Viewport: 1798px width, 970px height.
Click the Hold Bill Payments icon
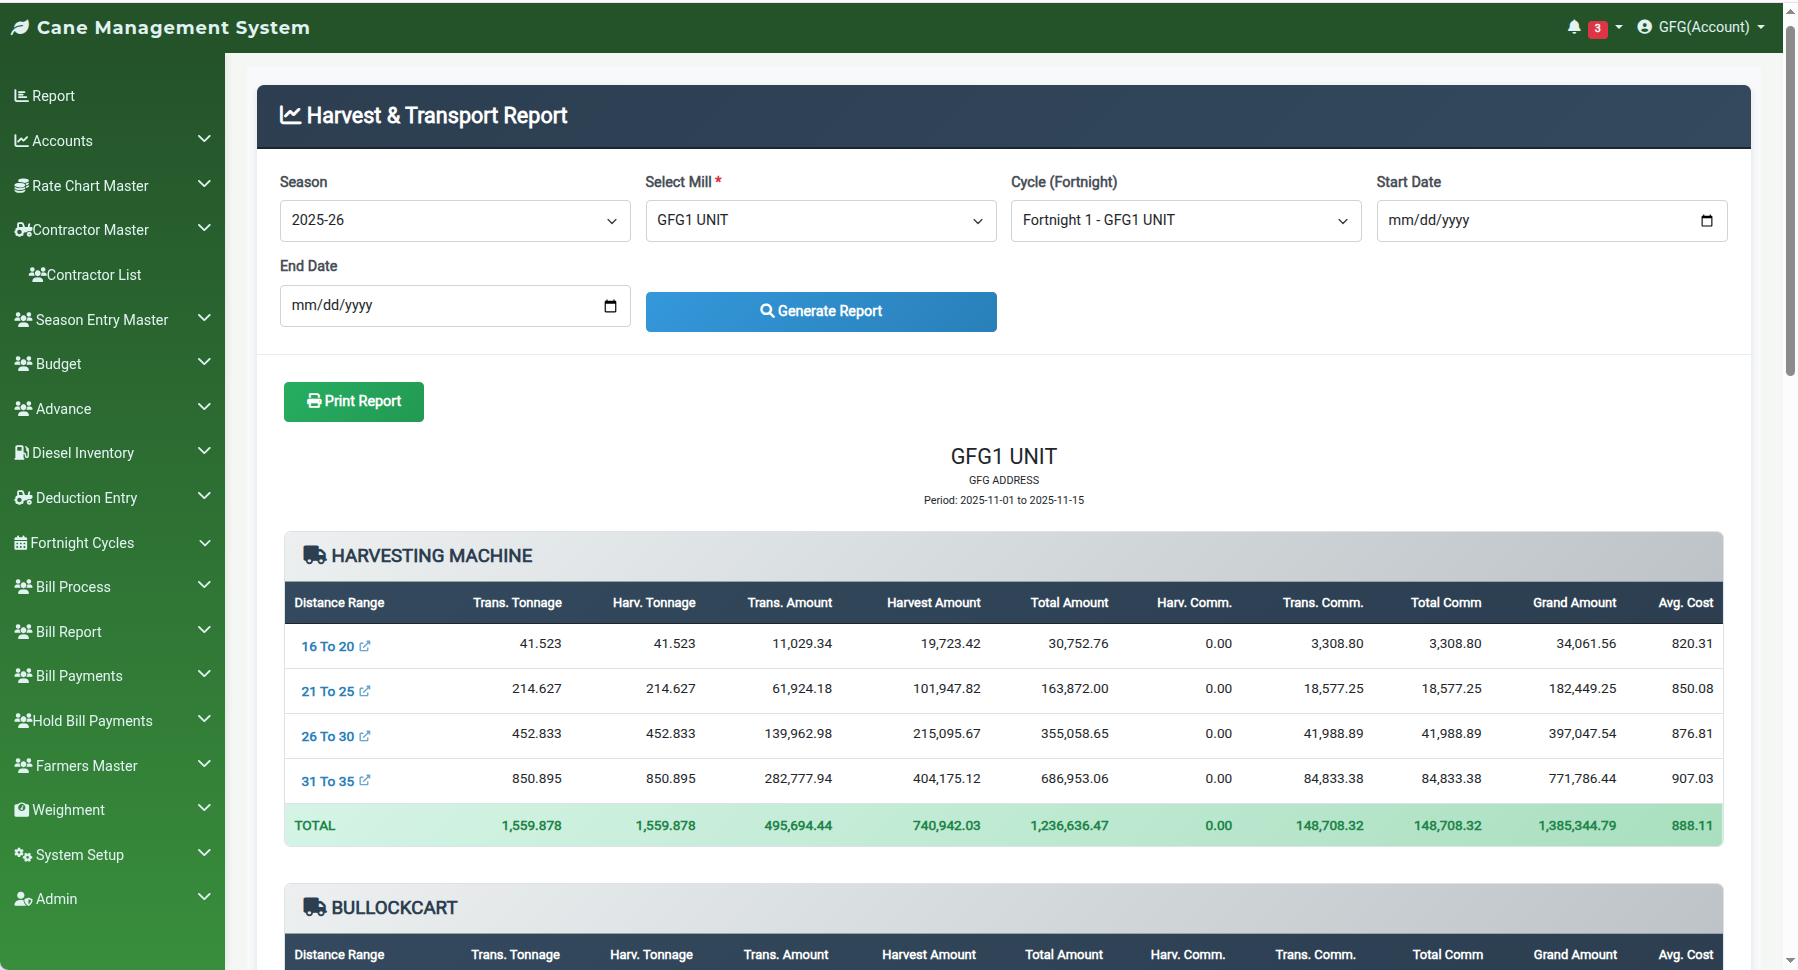pyautogui.click(x=23, y=720)
